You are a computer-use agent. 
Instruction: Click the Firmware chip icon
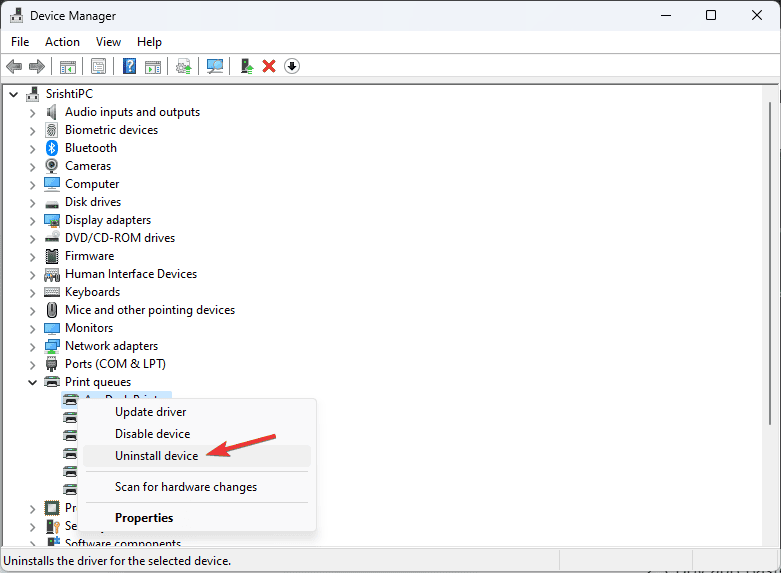[x=52, y=256]
